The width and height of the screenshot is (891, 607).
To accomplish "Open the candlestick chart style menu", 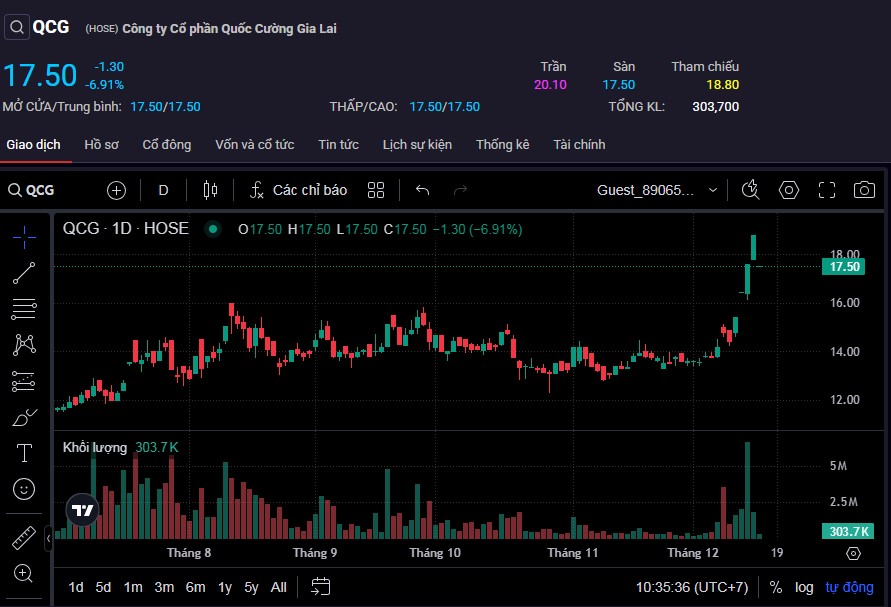I will point(210,190).
